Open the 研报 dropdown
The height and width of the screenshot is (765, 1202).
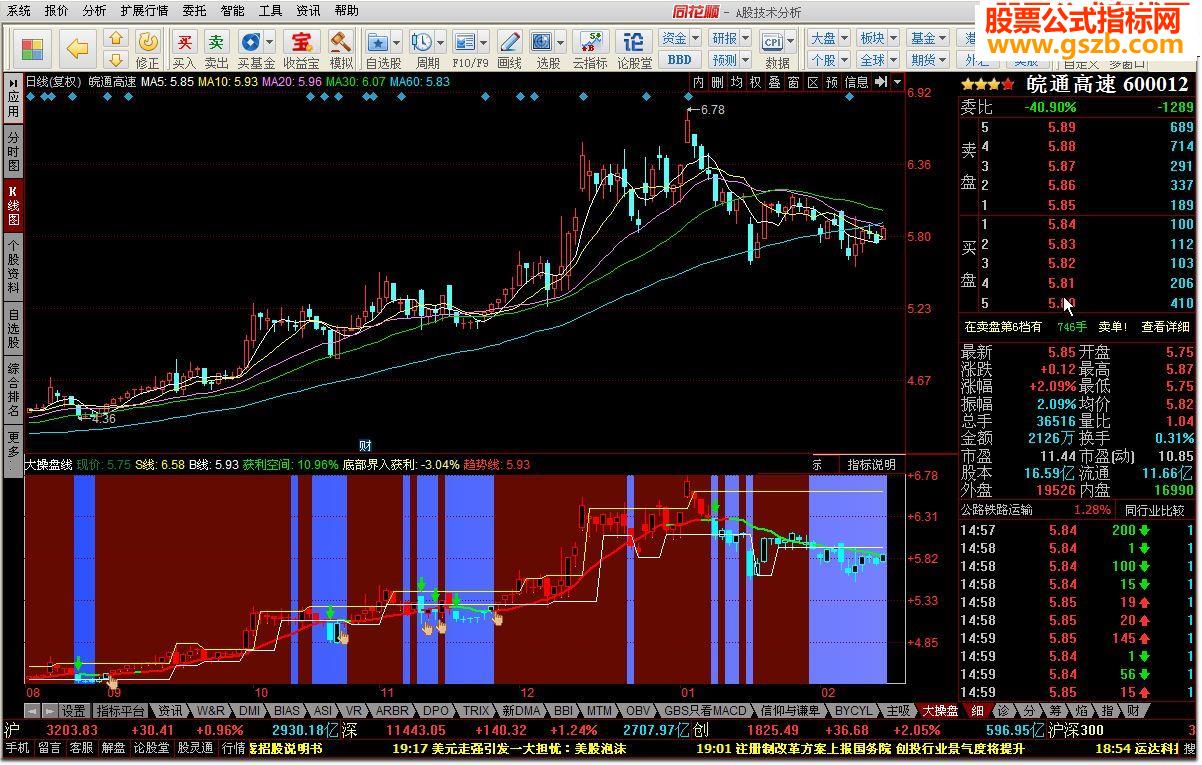click(x=729, y=38)
